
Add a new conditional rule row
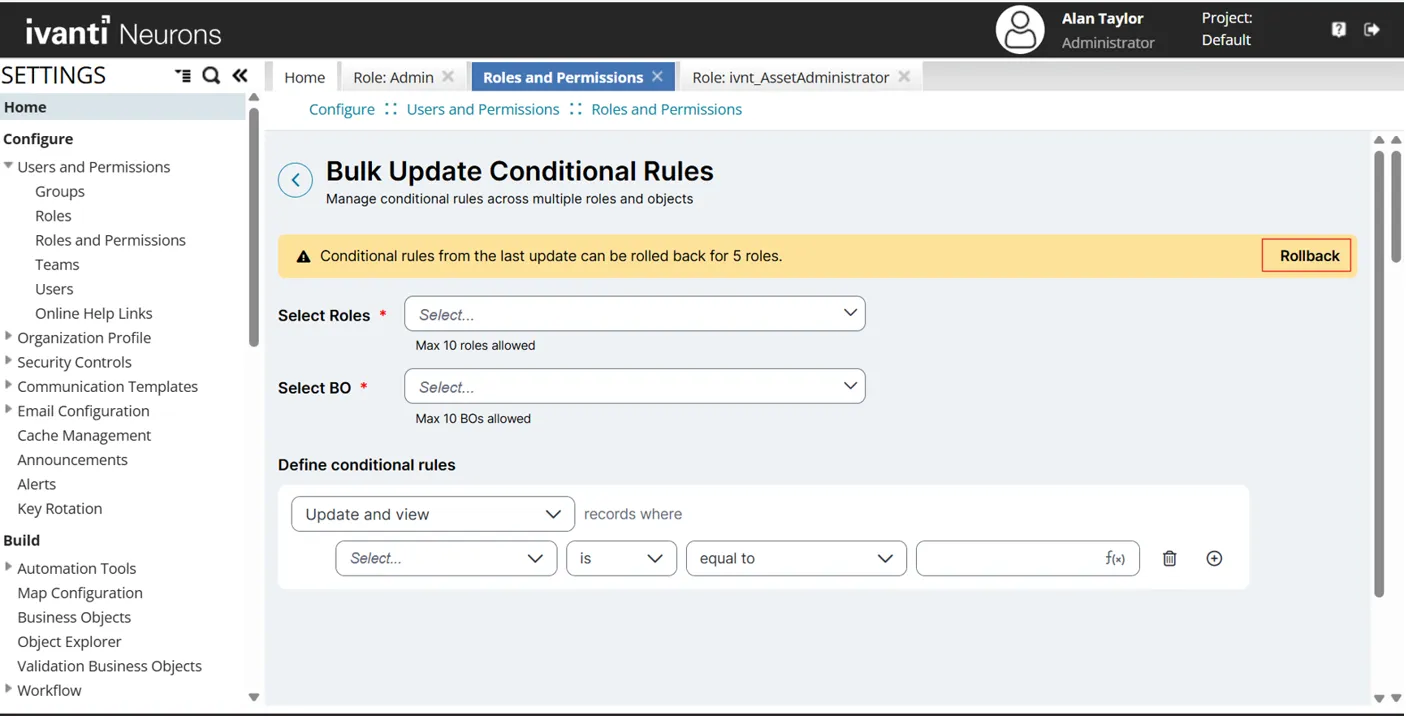tap(1214, 559)
